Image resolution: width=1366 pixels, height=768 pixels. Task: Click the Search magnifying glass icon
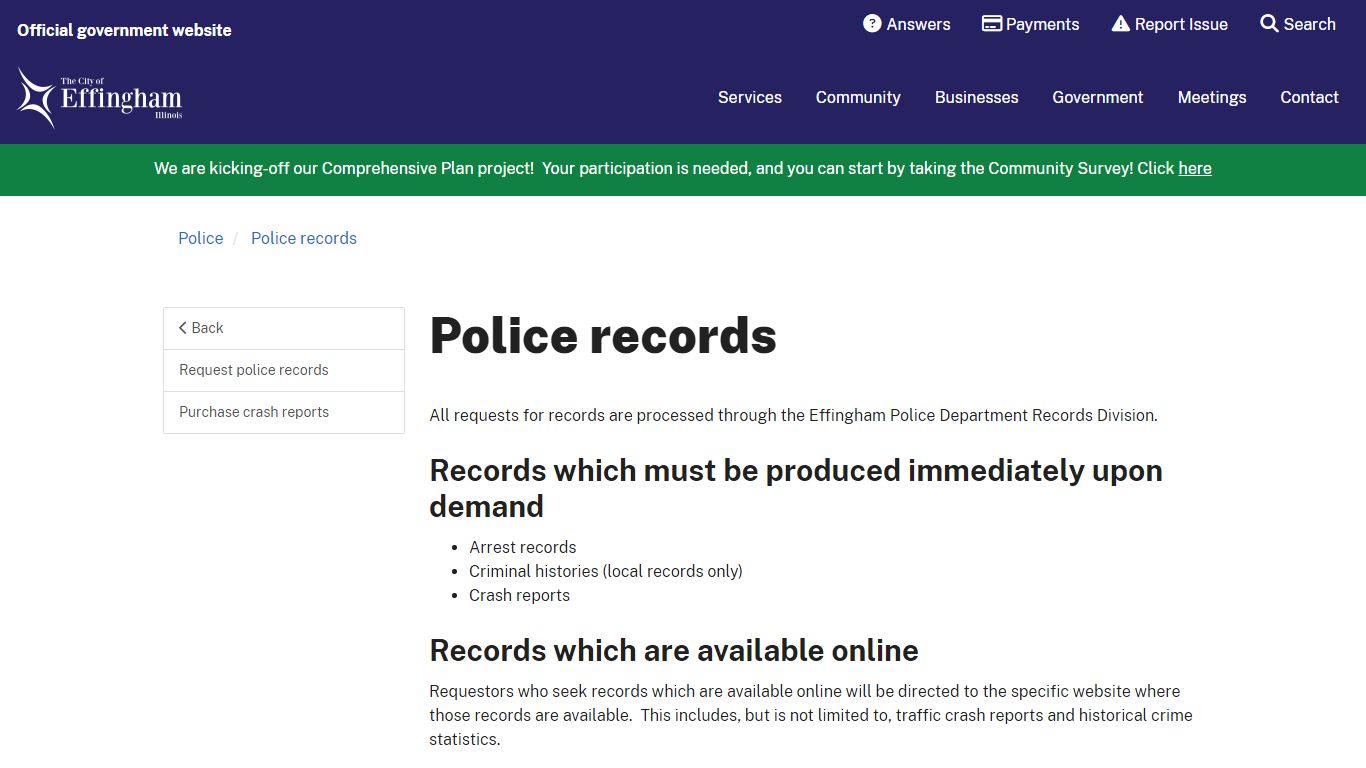(1270, 23)
